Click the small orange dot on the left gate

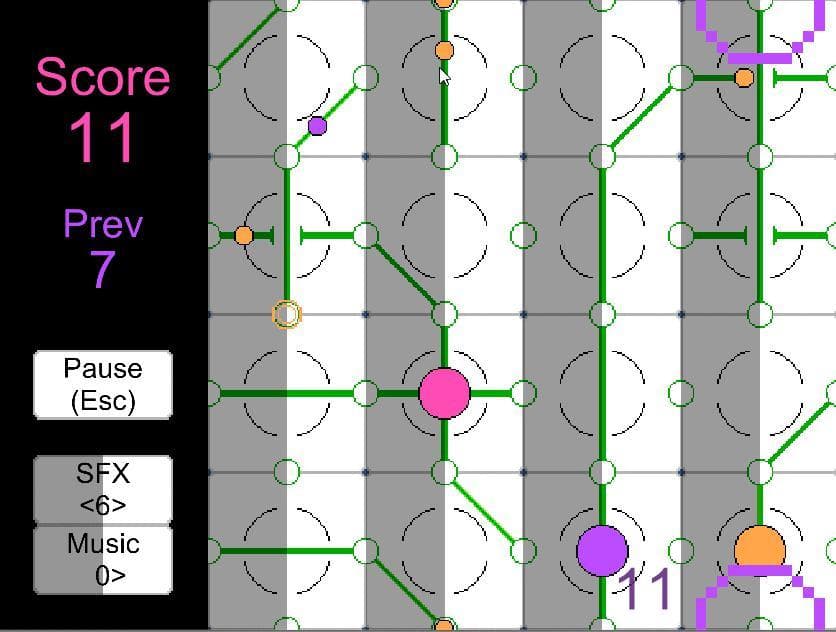[244, 235]
